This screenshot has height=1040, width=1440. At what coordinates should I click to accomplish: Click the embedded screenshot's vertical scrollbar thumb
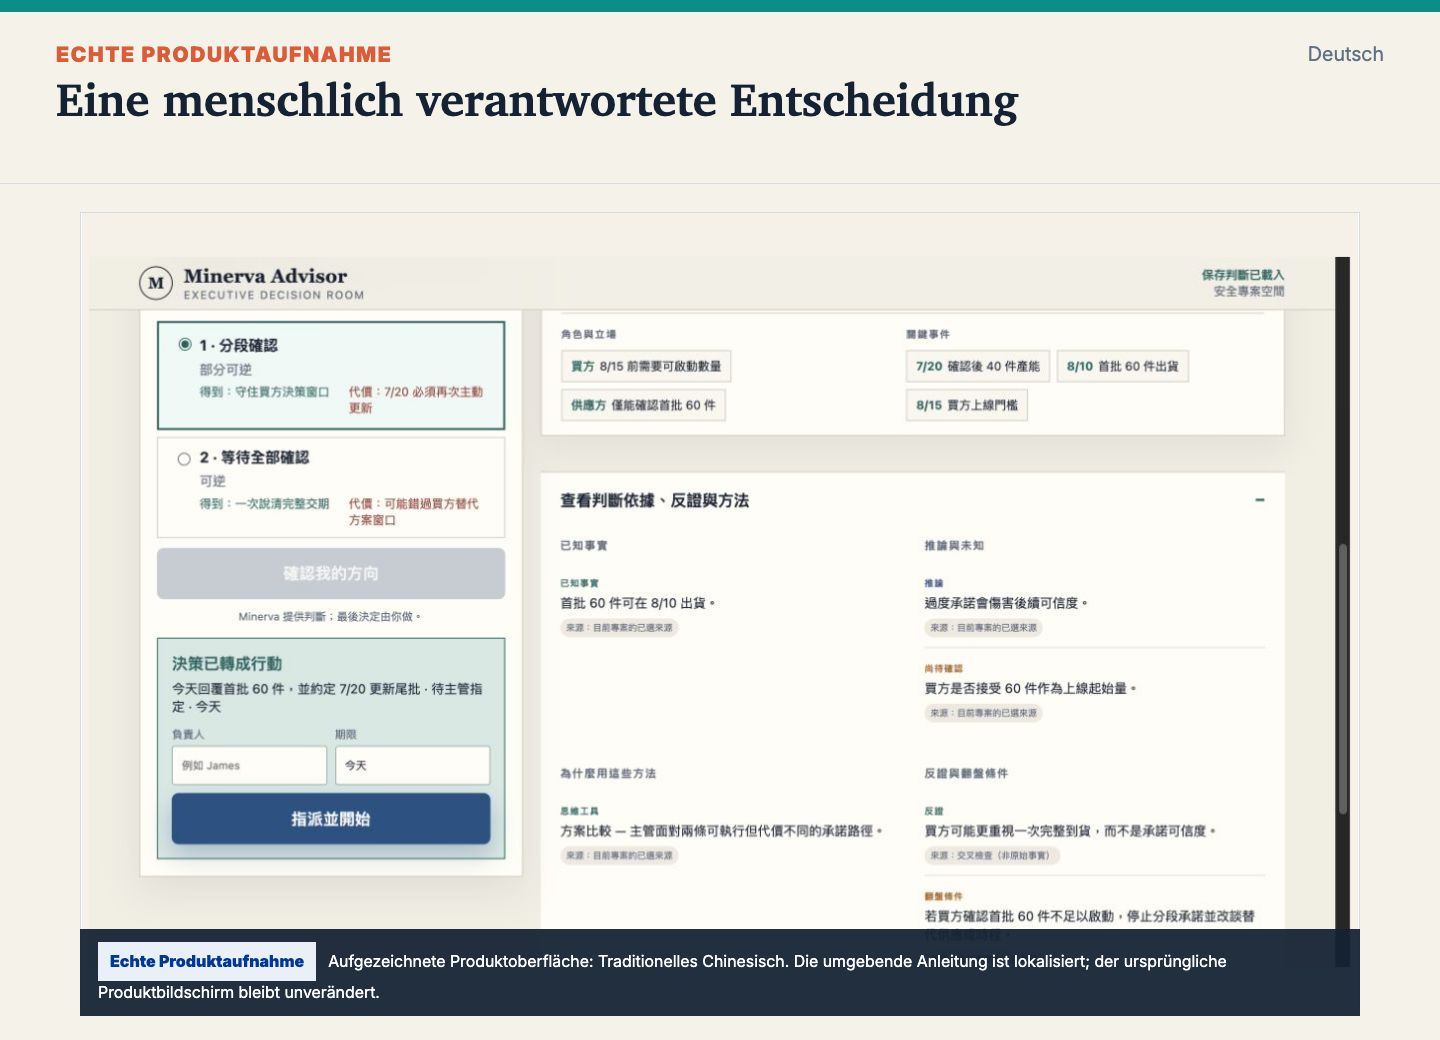pos(1343,680)
